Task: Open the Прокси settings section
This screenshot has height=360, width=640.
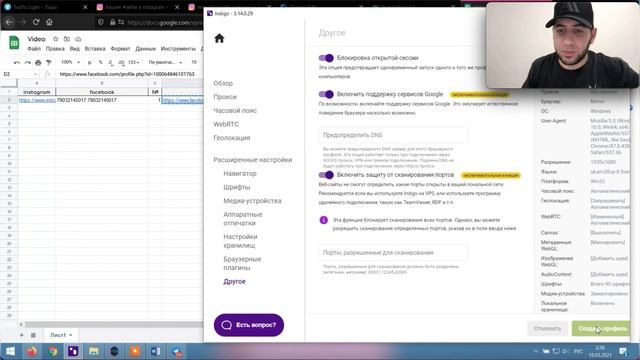Action: pyautogui.click(x=225, y=97)
